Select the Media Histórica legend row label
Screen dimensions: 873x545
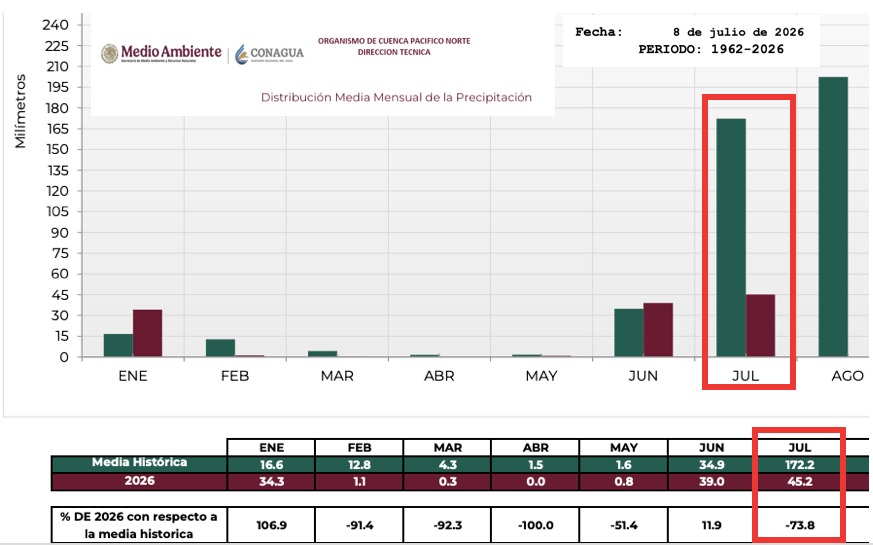139,462
